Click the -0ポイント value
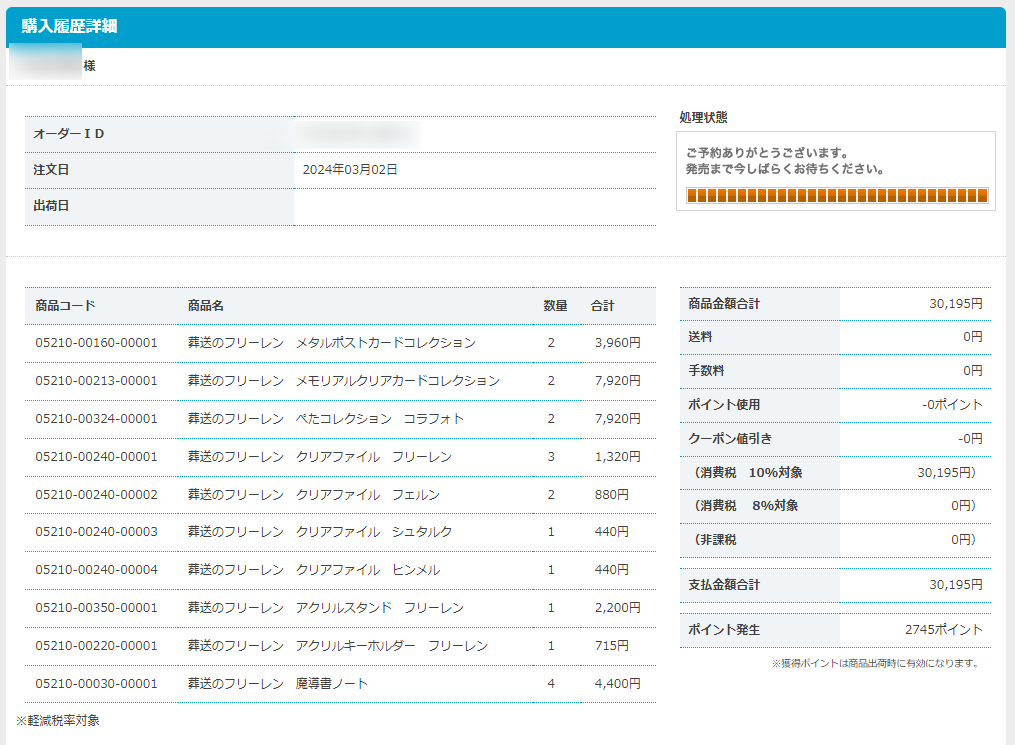The width and height of the screenshot is (1015, 745). tap(952, 405)
